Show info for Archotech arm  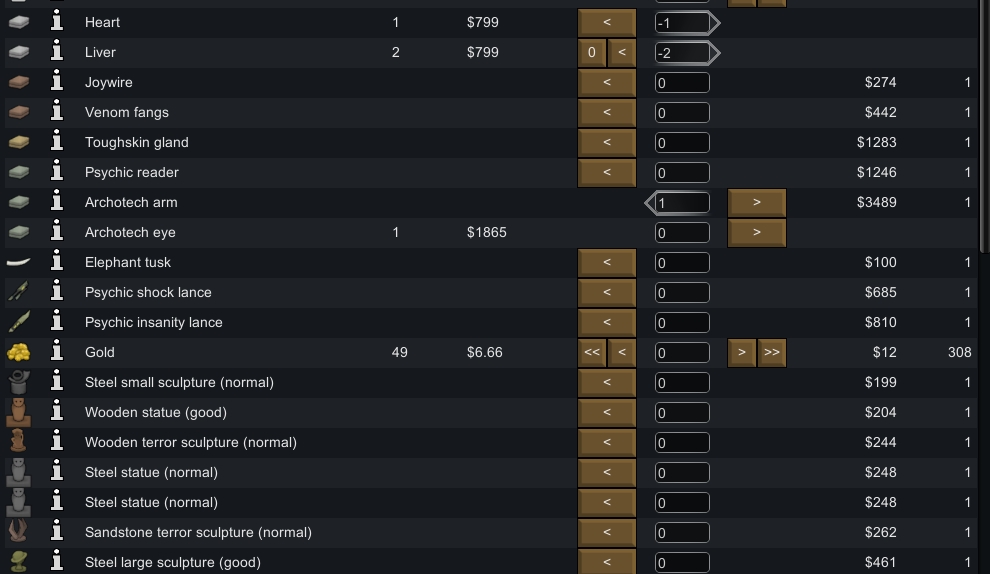coord(57,202)
